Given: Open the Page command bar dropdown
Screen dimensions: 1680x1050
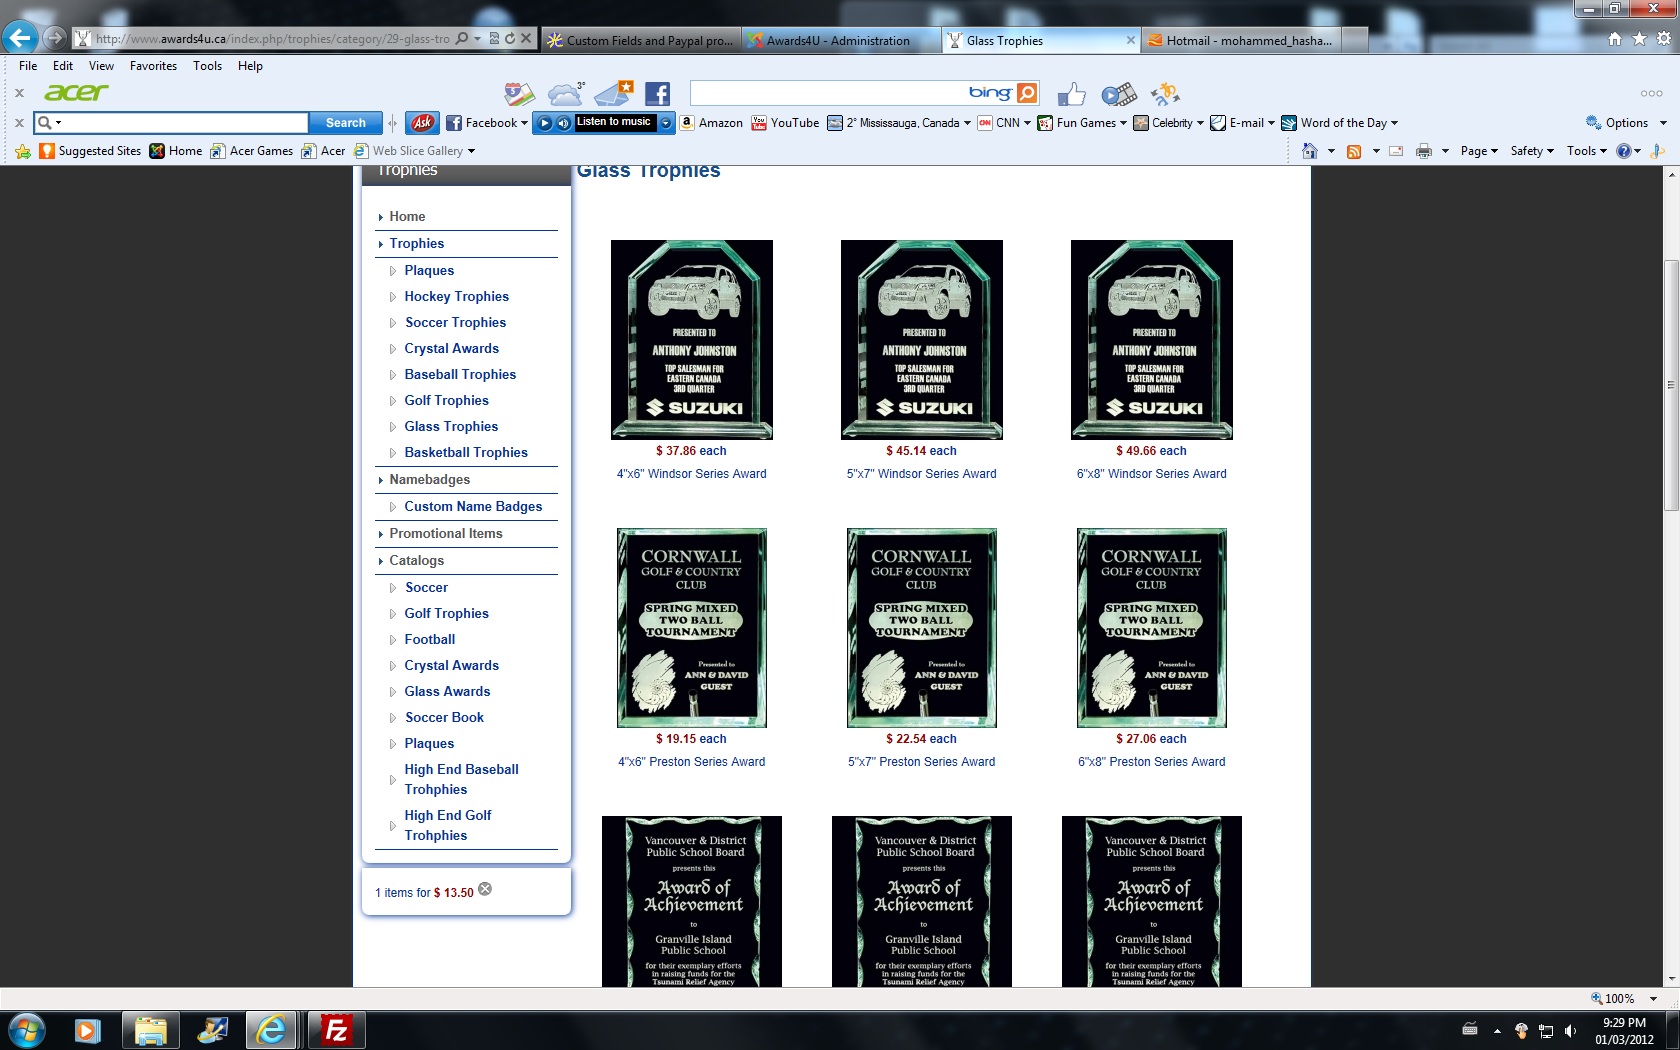Looking at the screenshot, I should coord(1479,151).
